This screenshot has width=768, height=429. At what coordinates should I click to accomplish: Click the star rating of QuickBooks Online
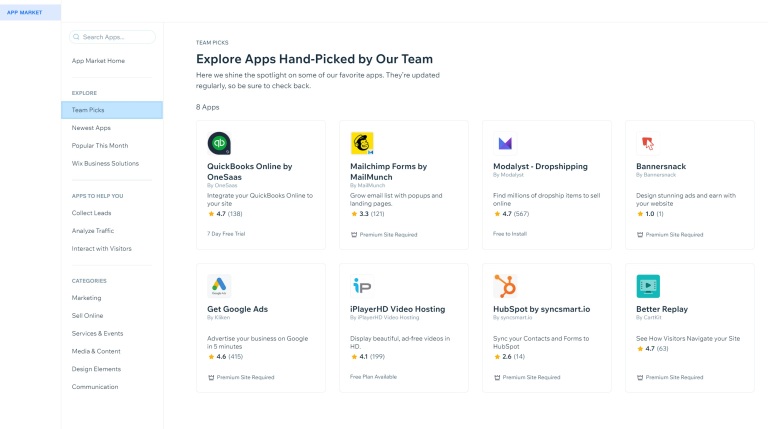(225, 214)
